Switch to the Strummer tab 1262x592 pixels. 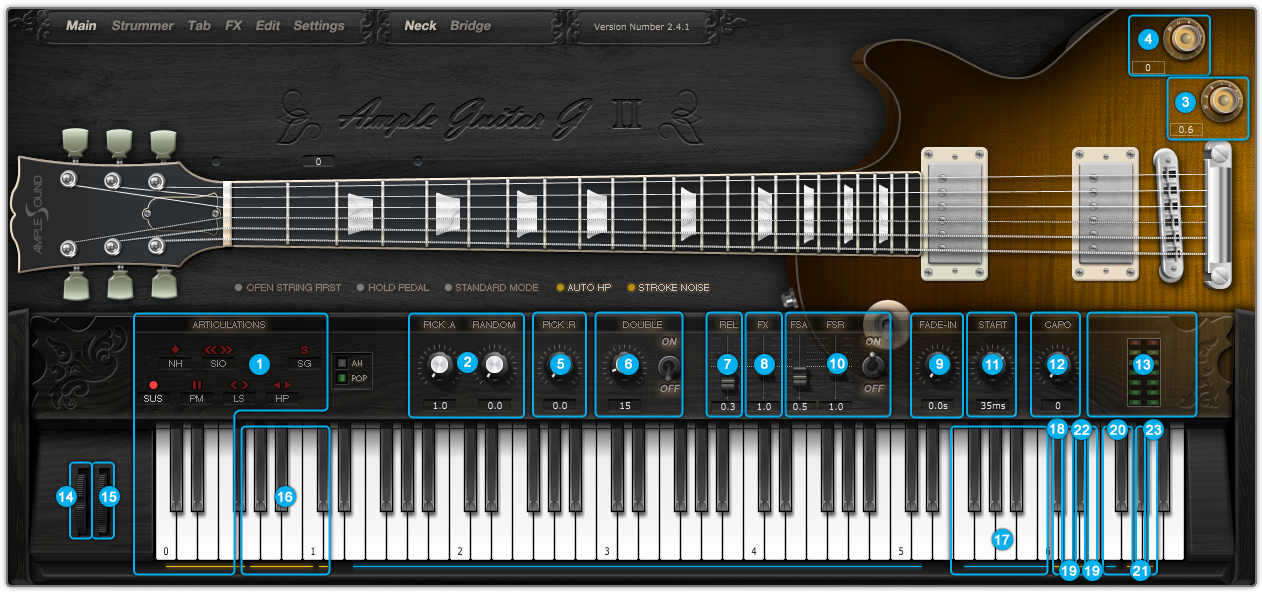142,26
